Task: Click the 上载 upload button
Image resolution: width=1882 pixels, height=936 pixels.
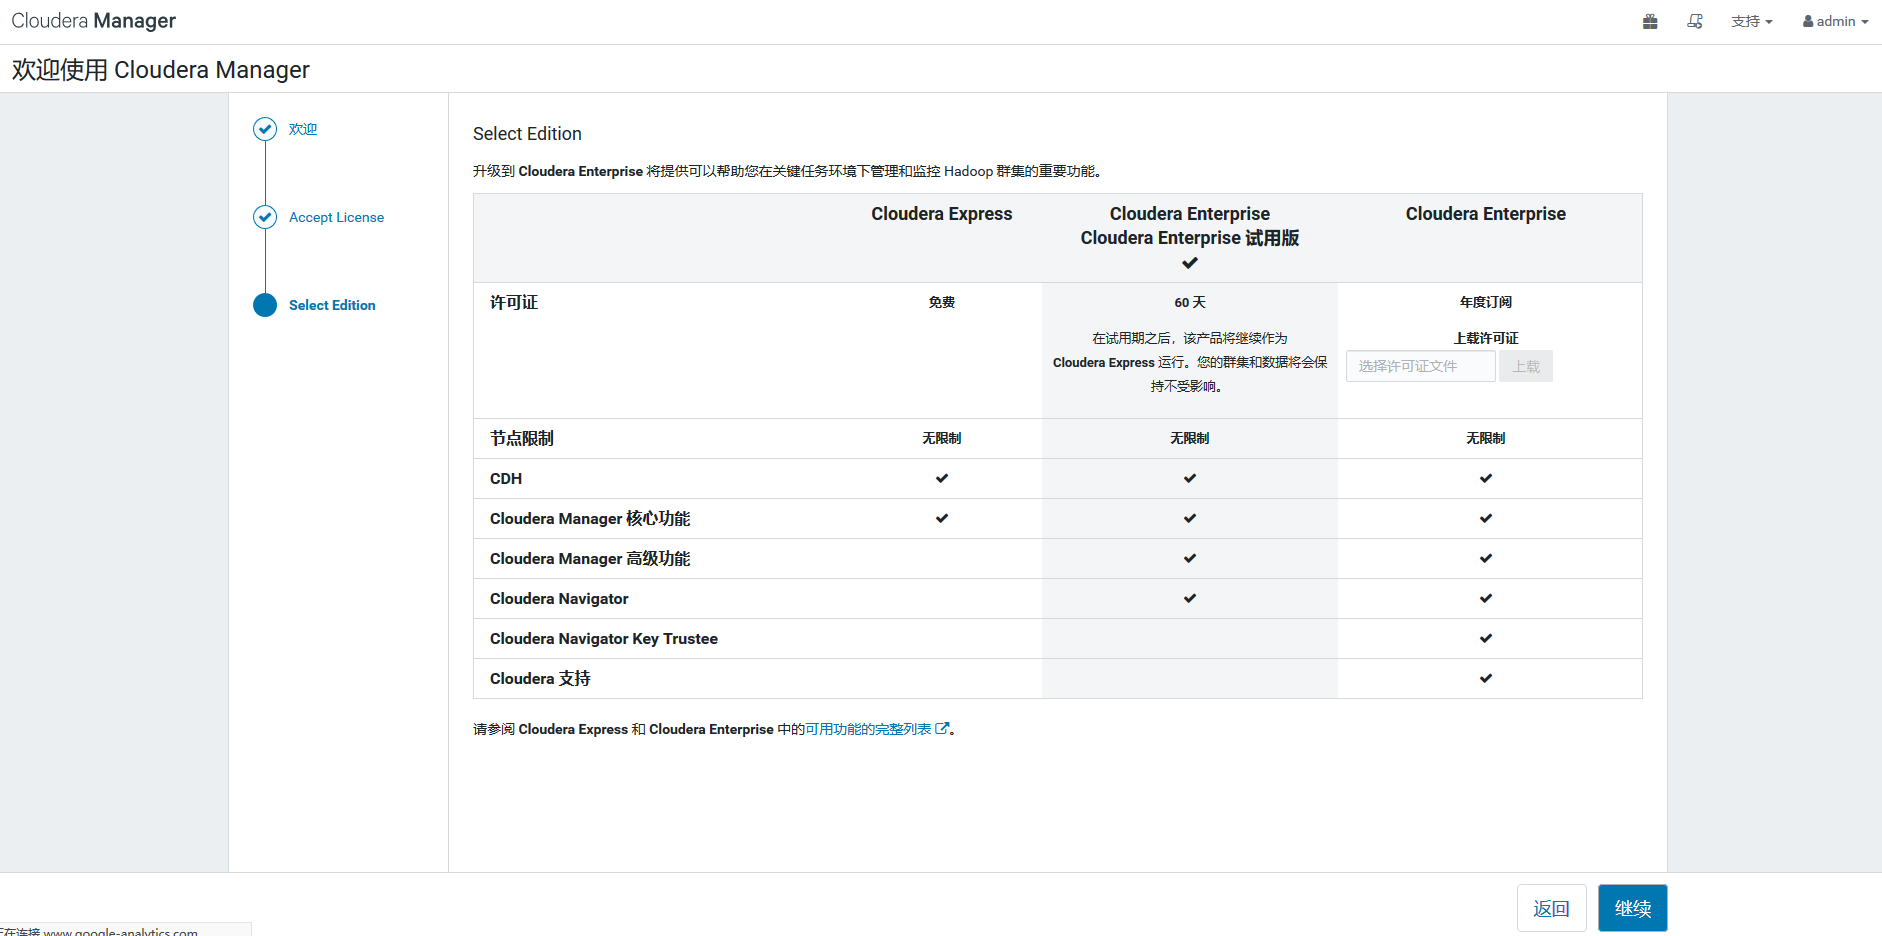Action: point(1526,366)
